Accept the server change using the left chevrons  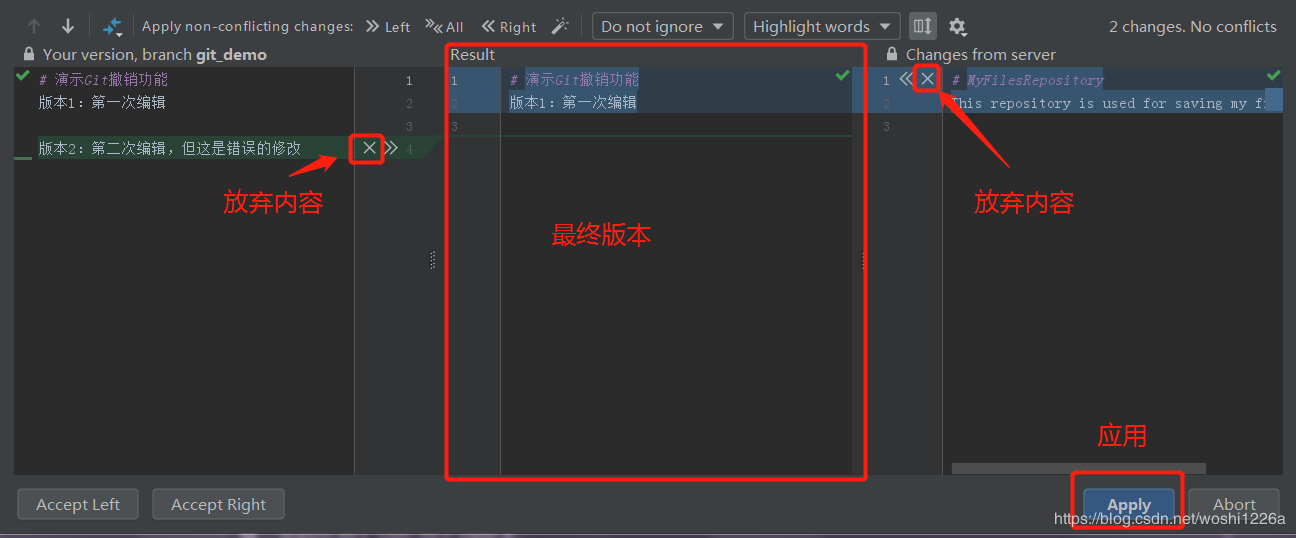[x=906, y=79]
